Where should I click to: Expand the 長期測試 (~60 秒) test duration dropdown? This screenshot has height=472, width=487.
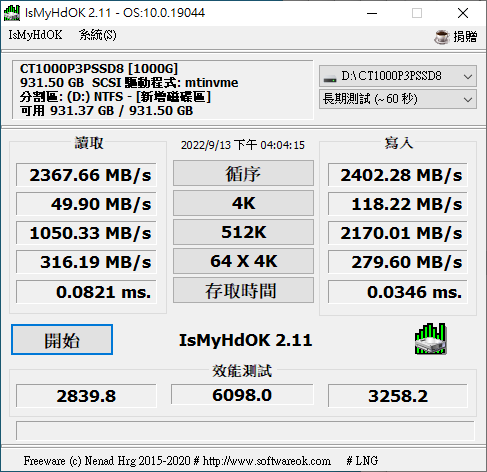coord(398,99)
